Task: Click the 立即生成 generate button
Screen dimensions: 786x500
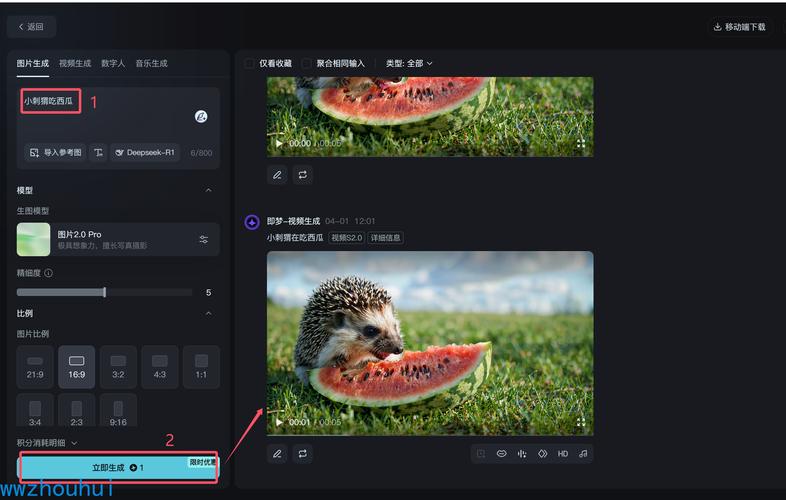Action: [x=118, y=467]
